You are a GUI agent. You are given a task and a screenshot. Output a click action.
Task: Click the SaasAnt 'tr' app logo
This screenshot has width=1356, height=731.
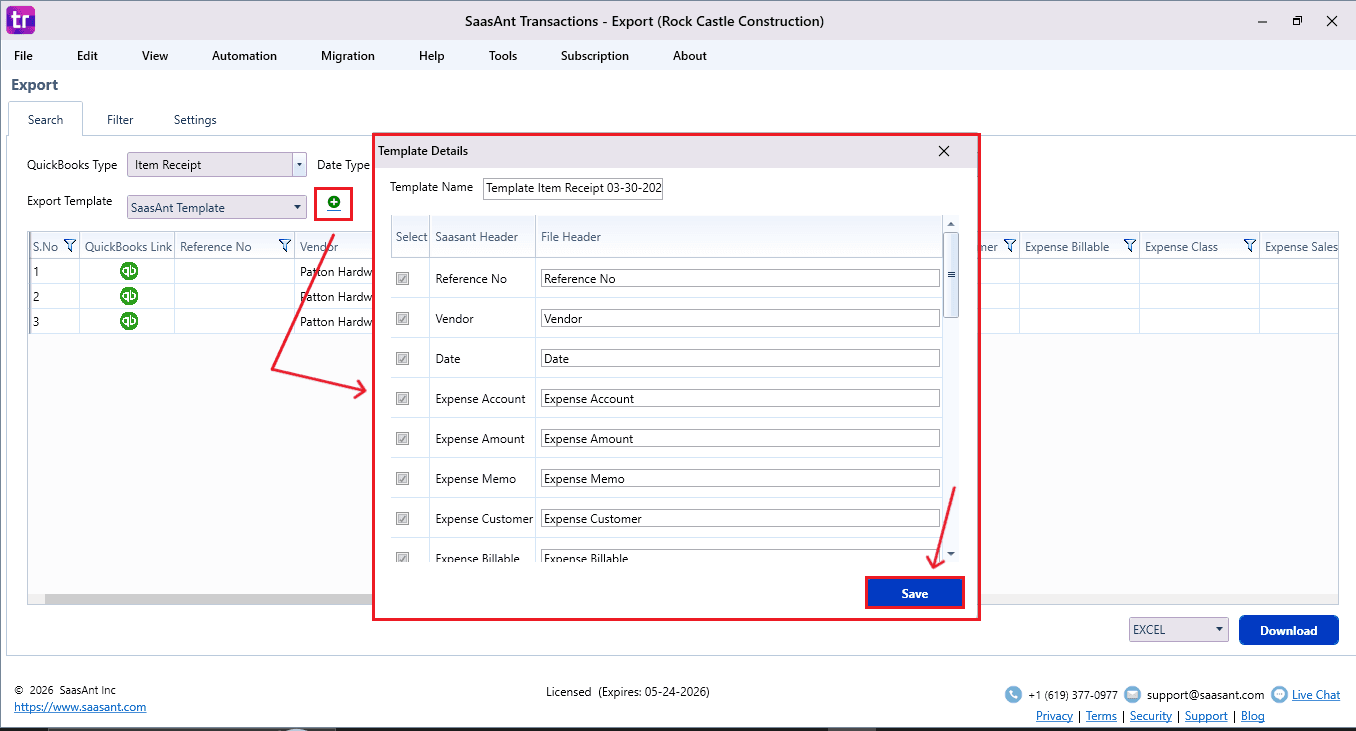[x=20, y=20]
